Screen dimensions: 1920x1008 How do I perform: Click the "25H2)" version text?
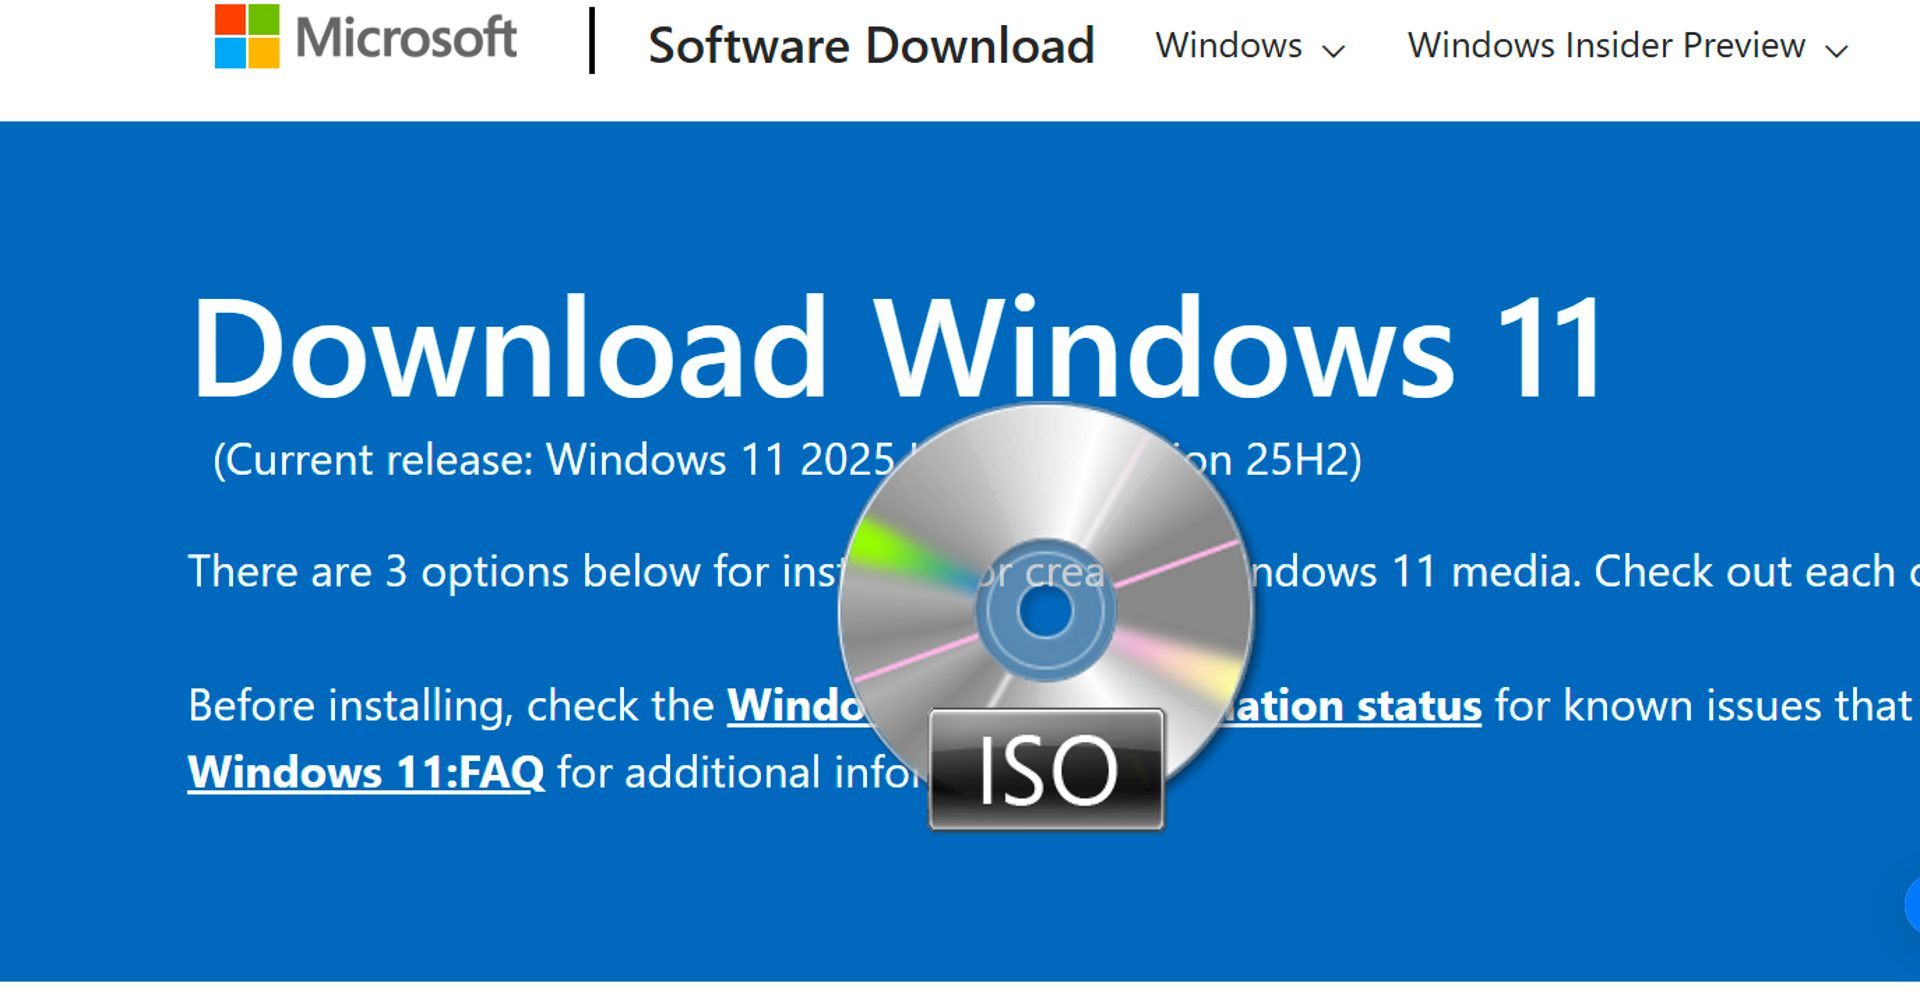point(1302,460)
